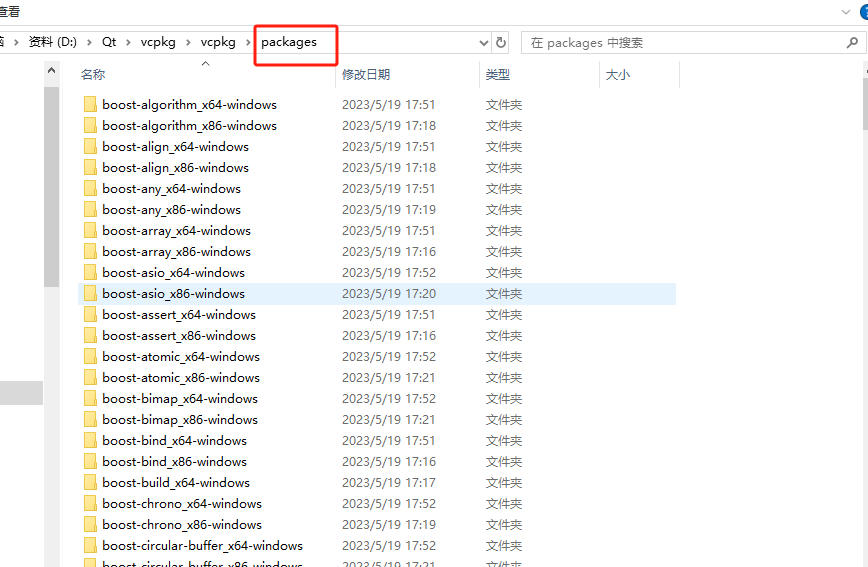Image resolution: width=868 pixels, height=567 pixels.
Task: Select the boost-bimap_x86-windows folder name
Action: tap(180, 420)
